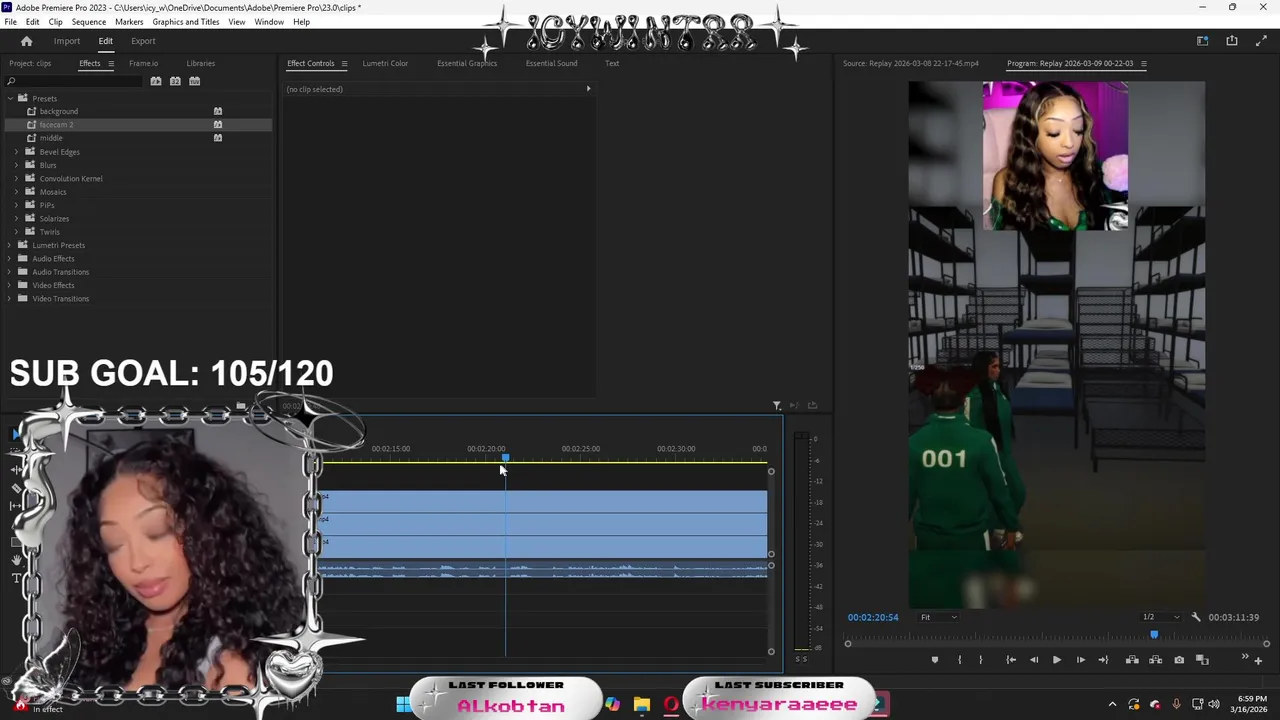Viewport: 1280px width, 720px height.
Task: Expand the Video Transitions folder
Action: click(10, 298)
